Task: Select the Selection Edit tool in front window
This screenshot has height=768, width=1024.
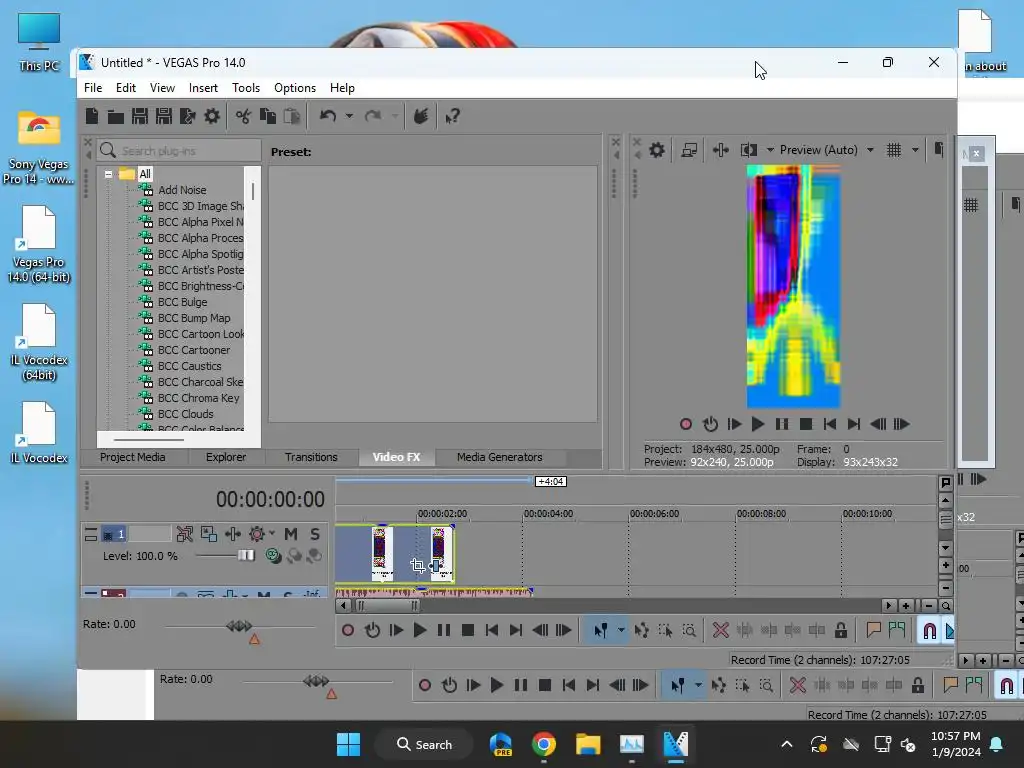Action: click(665, 630)
